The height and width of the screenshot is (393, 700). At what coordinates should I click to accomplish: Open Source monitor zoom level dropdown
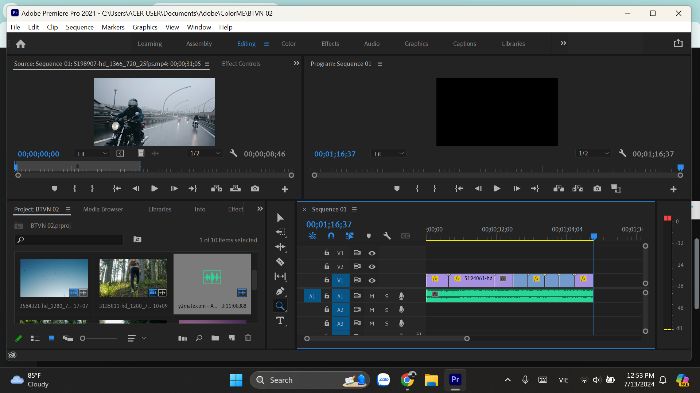coord(92,154)
